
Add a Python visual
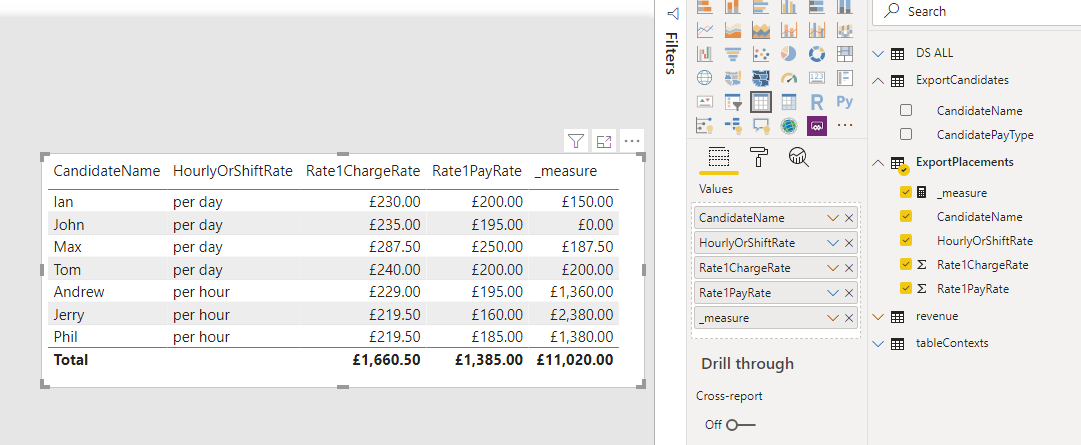(845, 102)
